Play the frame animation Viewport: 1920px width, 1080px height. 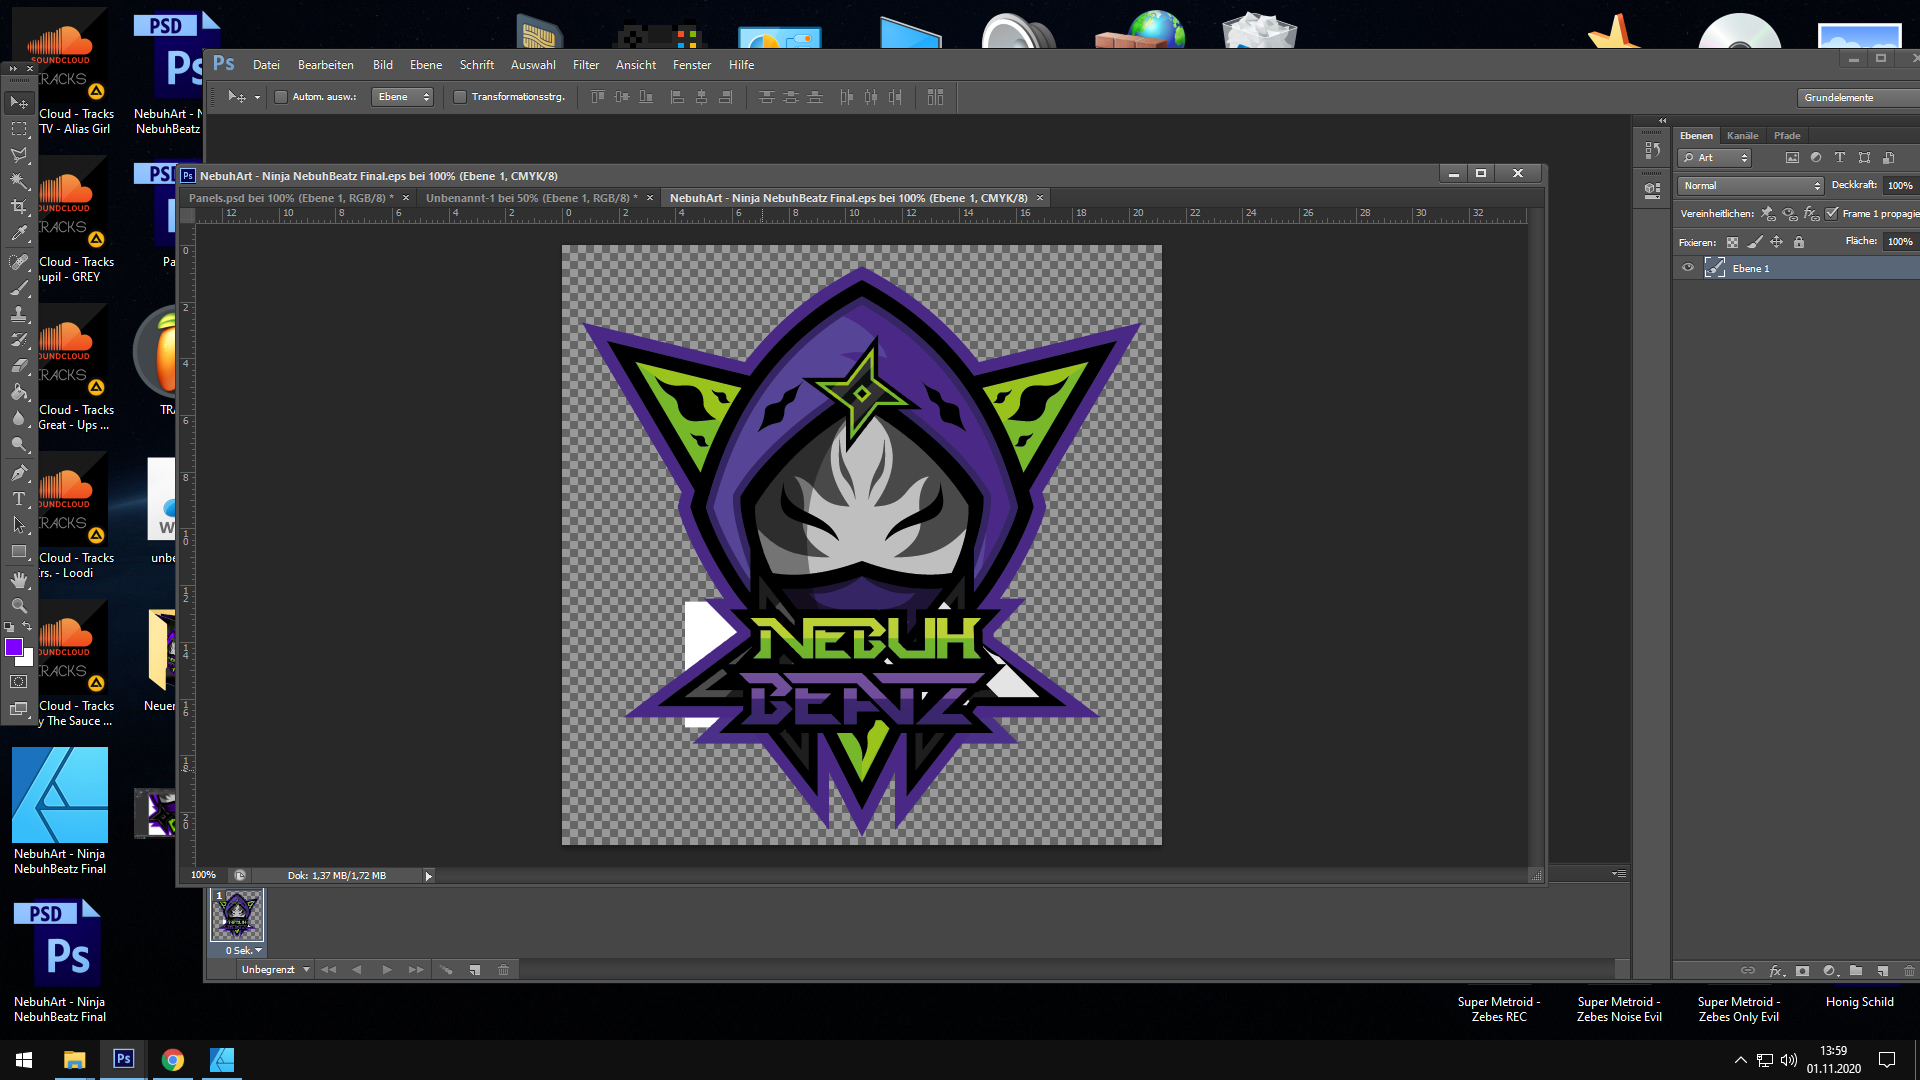(x=387, y=970)
